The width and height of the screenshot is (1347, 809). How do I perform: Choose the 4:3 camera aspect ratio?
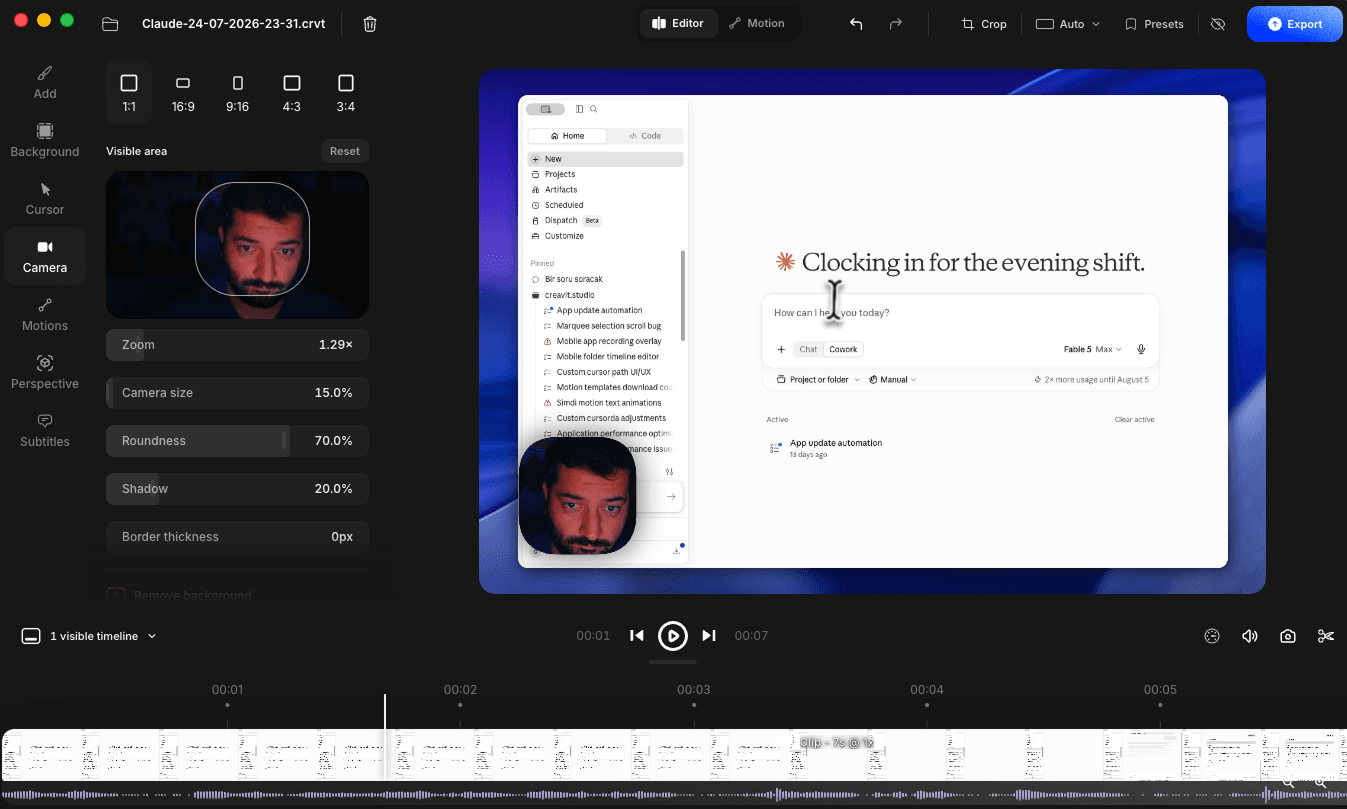(x=291, y=92)
